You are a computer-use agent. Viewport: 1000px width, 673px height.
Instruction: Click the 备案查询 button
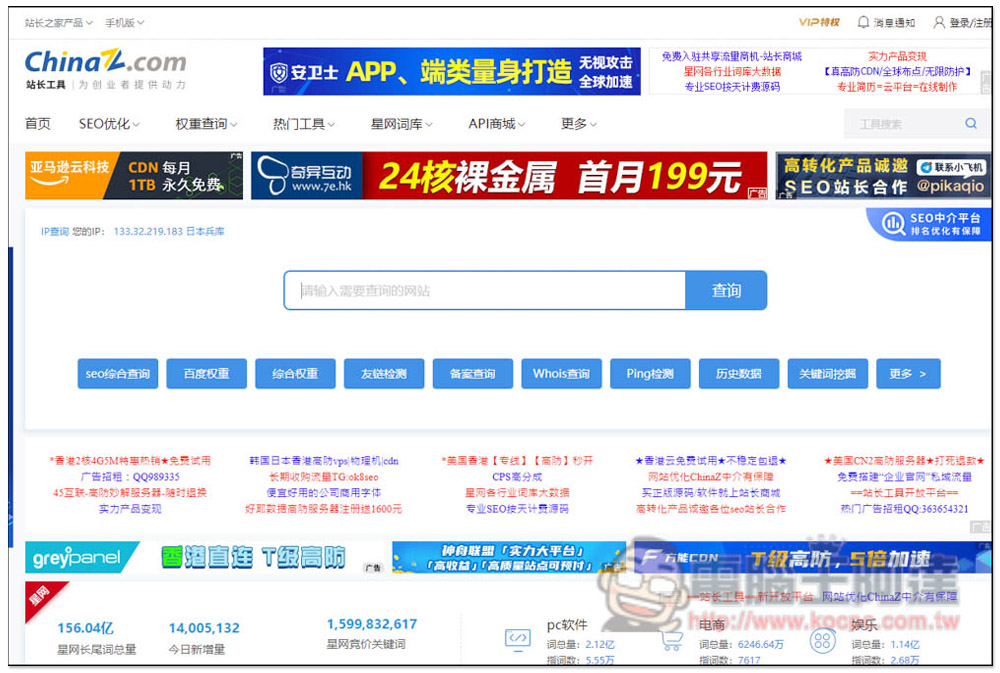473,374
